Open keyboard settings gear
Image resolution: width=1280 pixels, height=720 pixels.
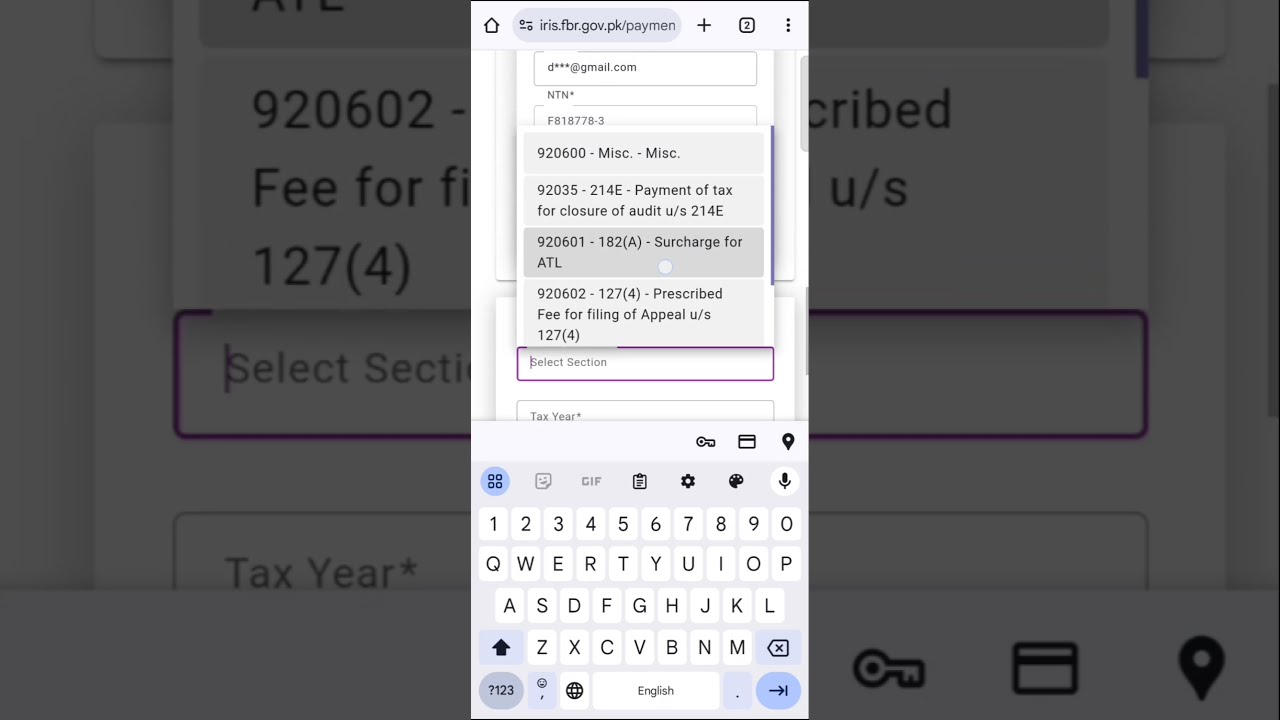coord(688,482)
